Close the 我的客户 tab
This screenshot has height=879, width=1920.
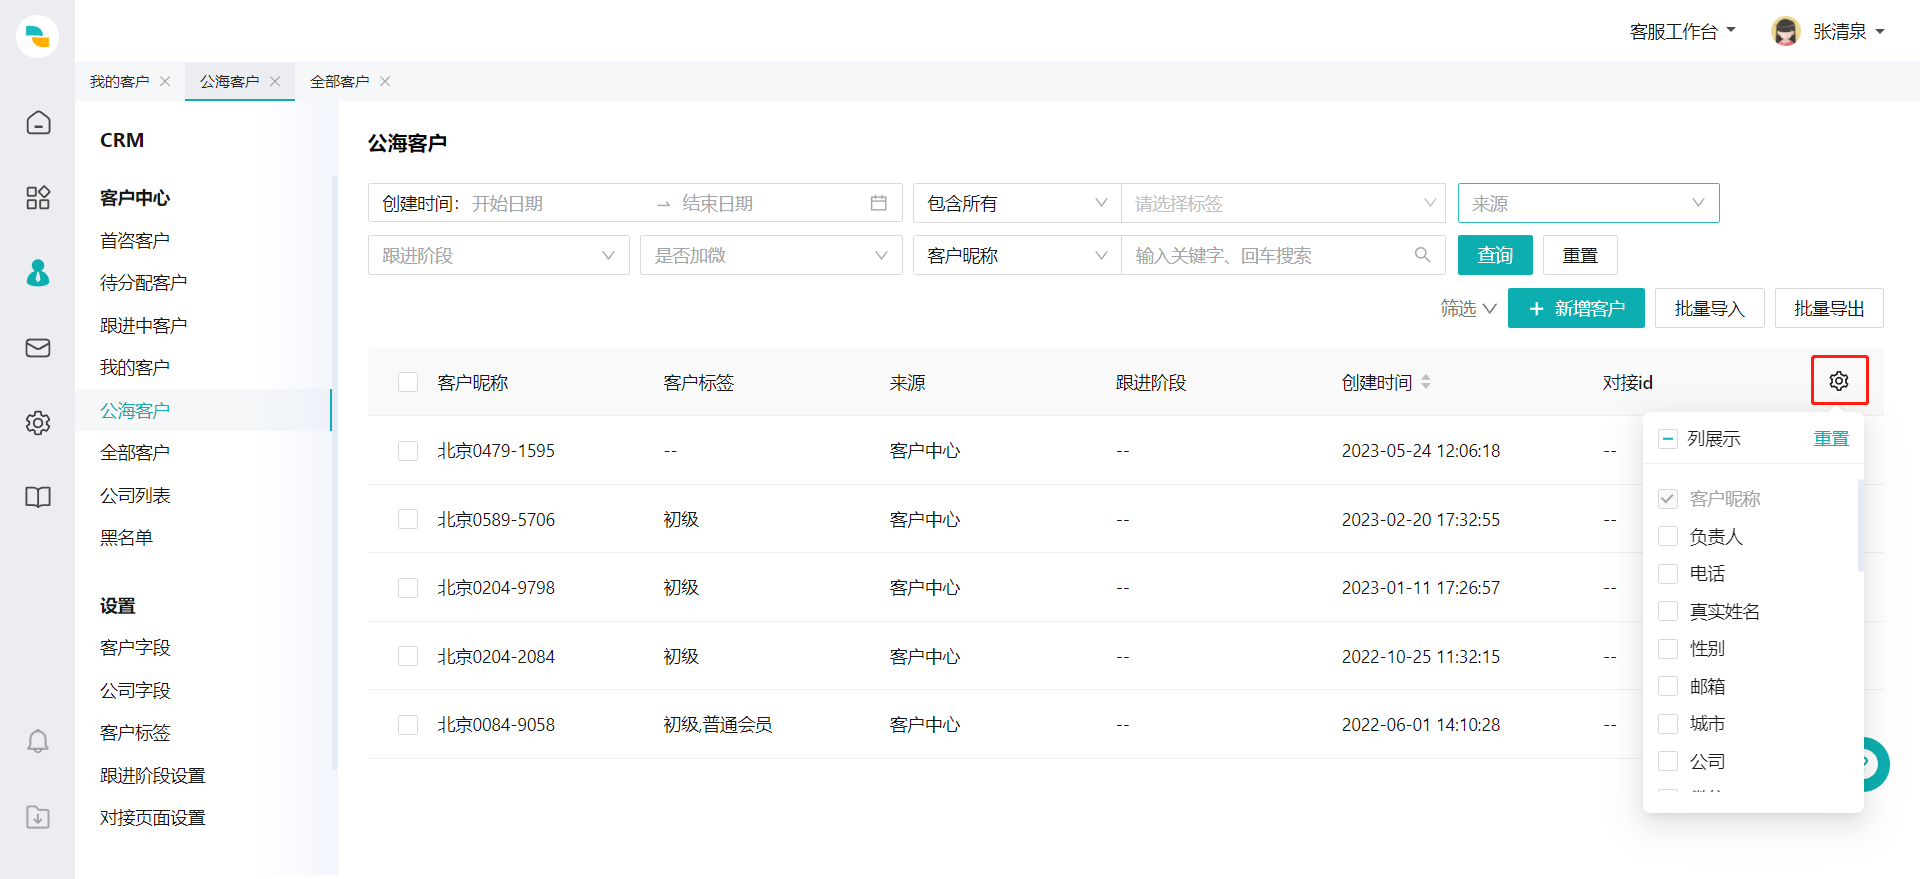click(x=165, y=81)
